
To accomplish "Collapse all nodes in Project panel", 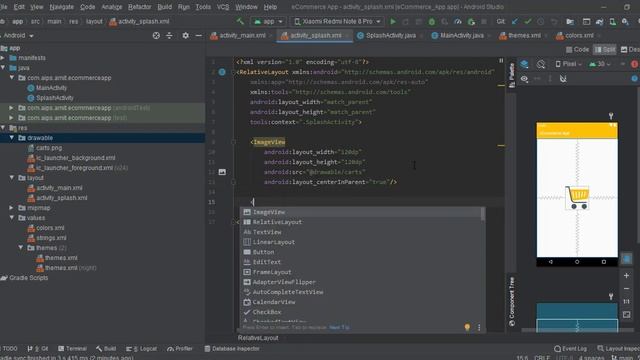I will point(169,36).
